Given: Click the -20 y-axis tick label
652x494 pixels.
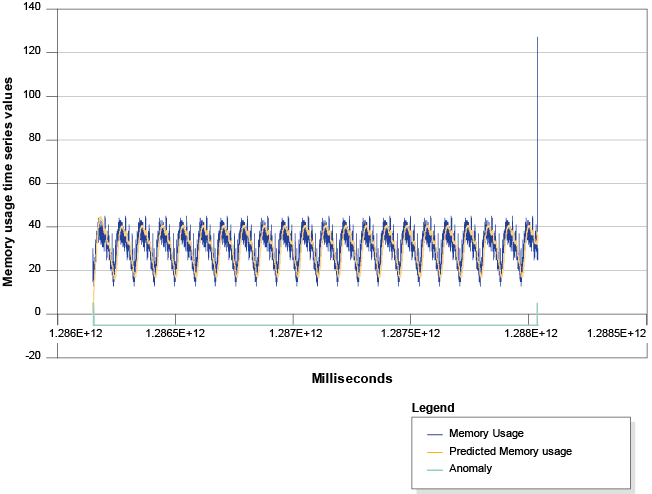Looking at the screenshot, I should tap(33, 357).
